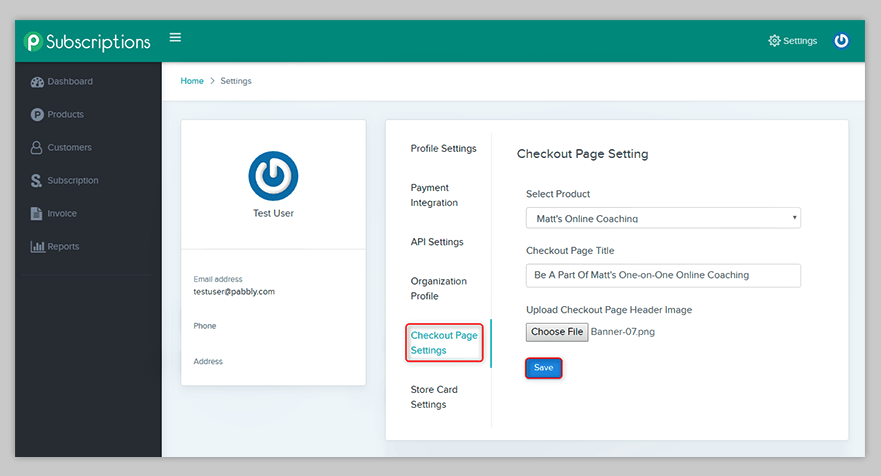
Task: Open the Store Card Settings tab
Action: pyautogui.click(x=434, y=397)
